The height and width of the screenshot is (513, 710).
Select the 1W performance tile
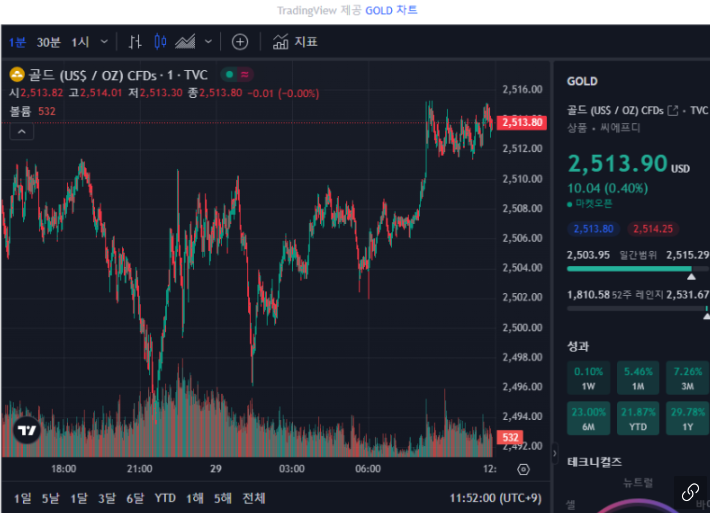pos(588,378)
